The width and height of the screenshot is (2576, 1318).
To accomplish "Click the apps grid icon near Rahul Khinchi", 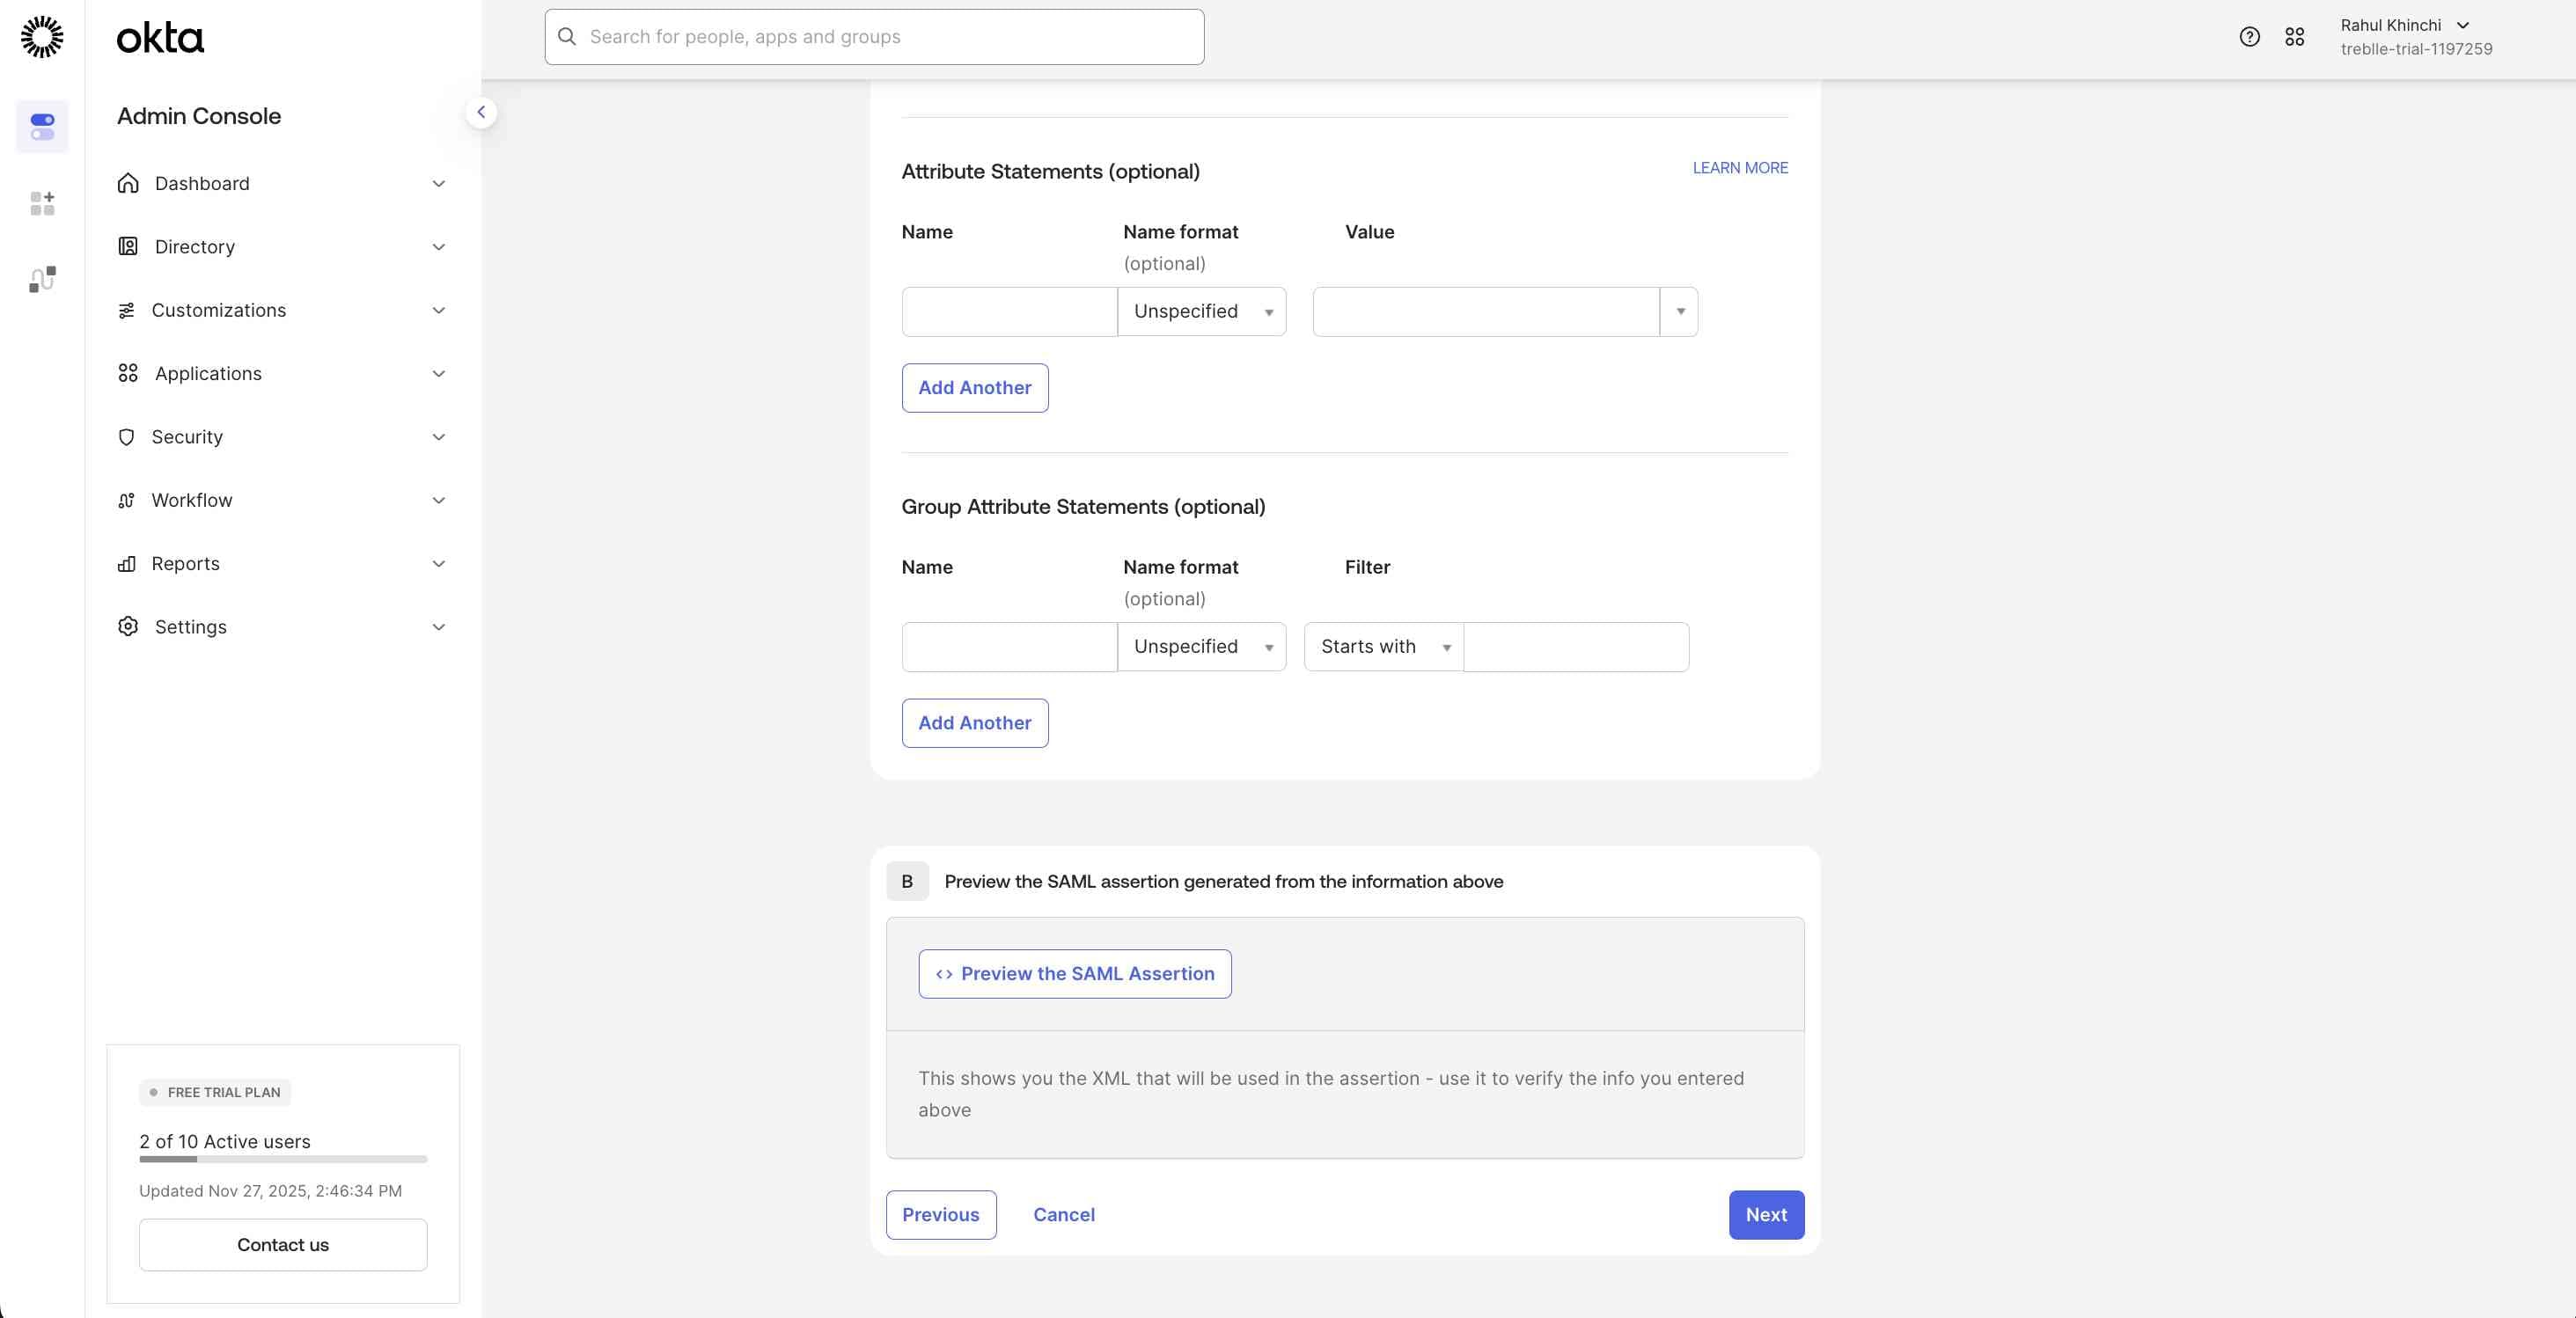I will 2294,36.
